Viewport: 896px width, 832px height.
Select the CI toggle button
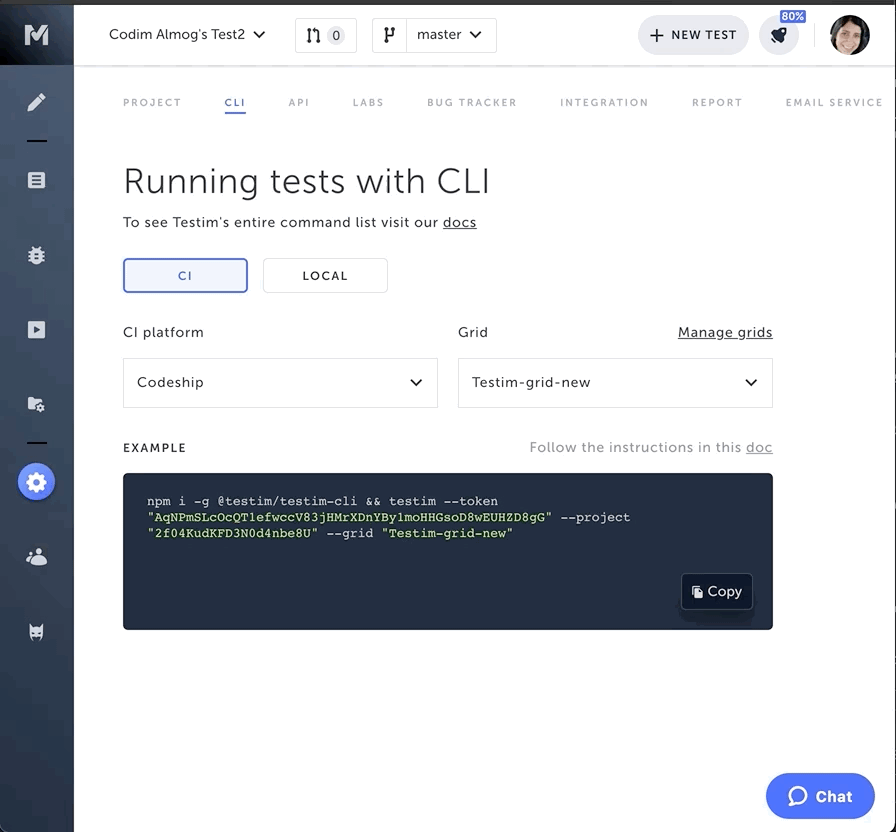tap(185, 275)
